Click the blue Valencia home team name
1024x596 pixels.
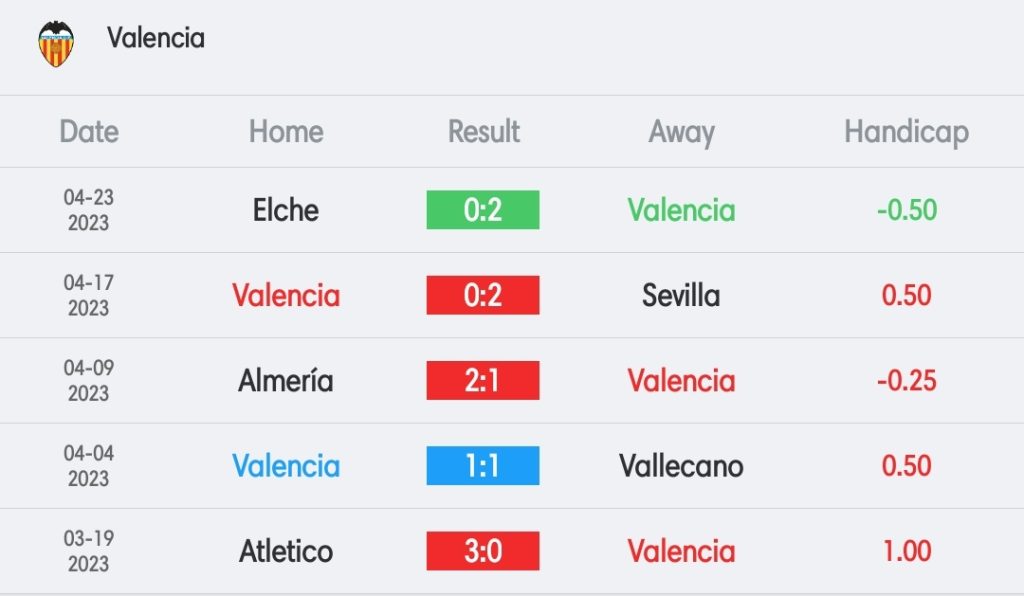tap(286, 466)
